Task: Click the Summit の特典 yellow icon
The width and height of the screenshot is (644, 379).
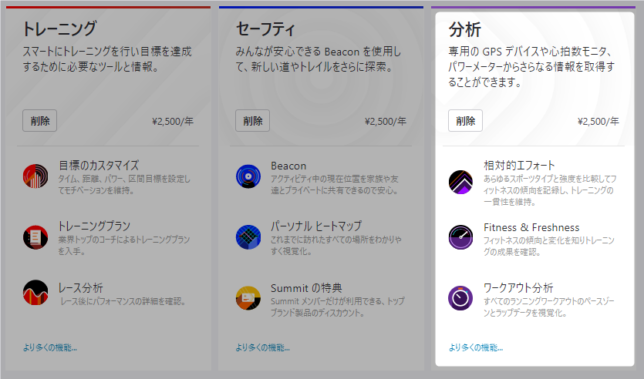Action: click(248, 298)
